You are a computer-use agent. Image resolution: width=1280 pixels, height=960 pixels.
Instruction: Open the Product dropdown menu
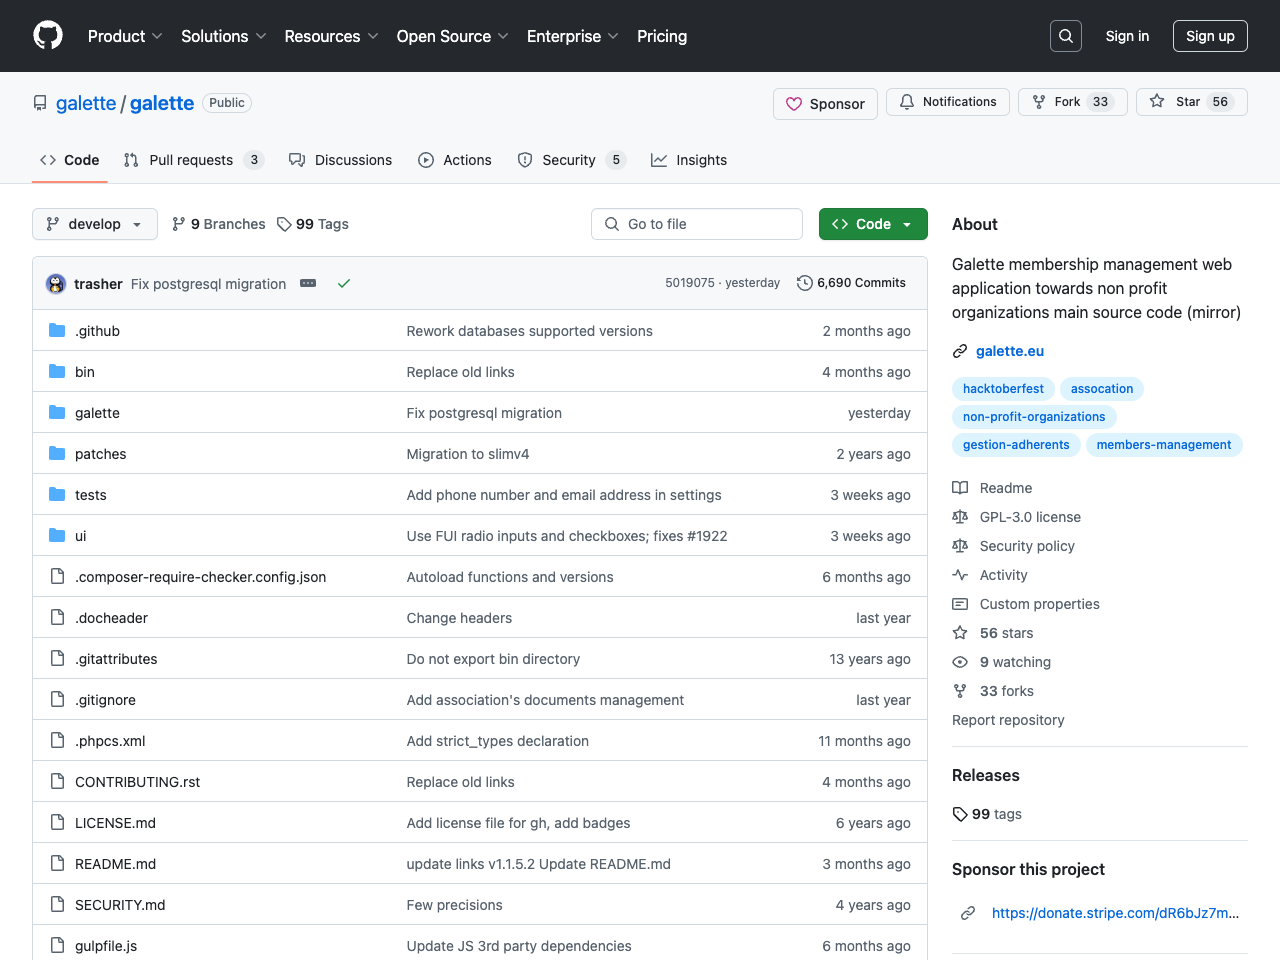[125, 36]
